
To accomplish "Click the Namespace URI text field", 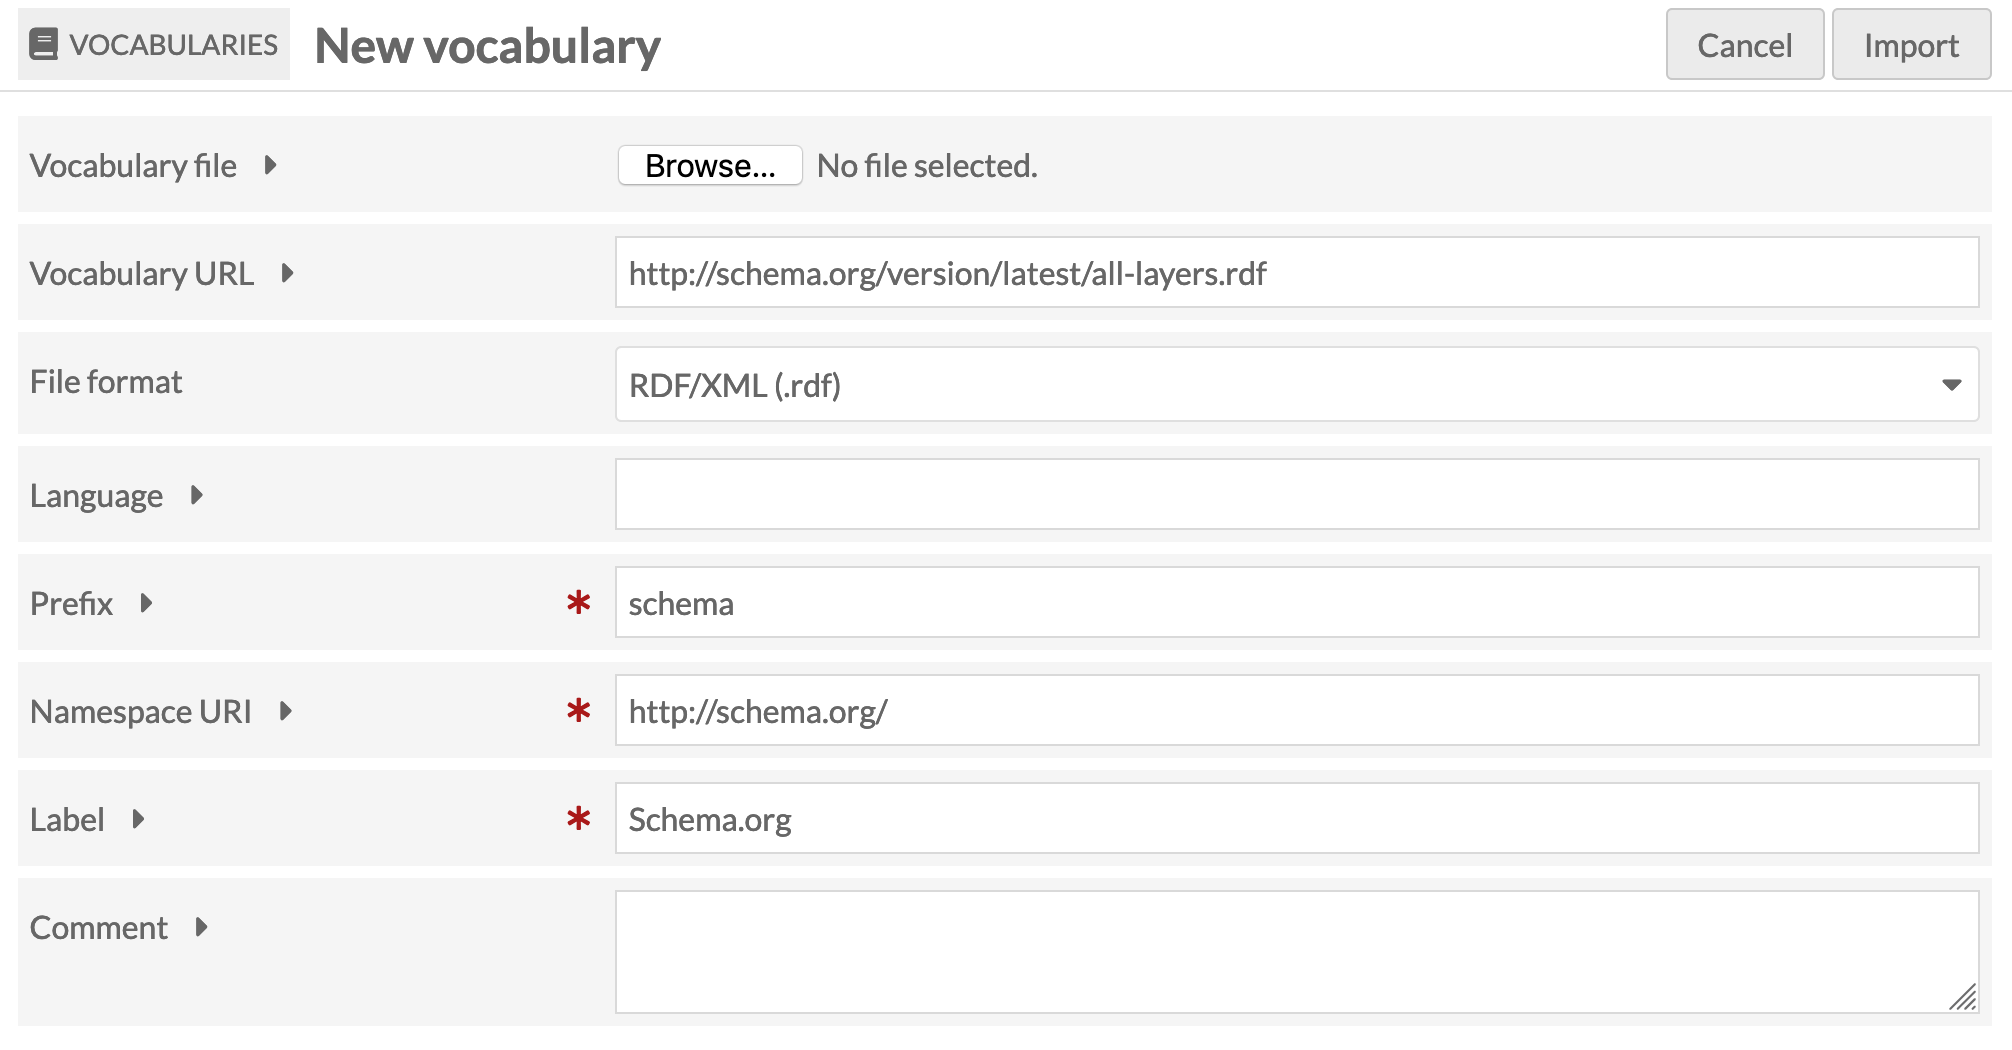I will (x=1297, y=710).
